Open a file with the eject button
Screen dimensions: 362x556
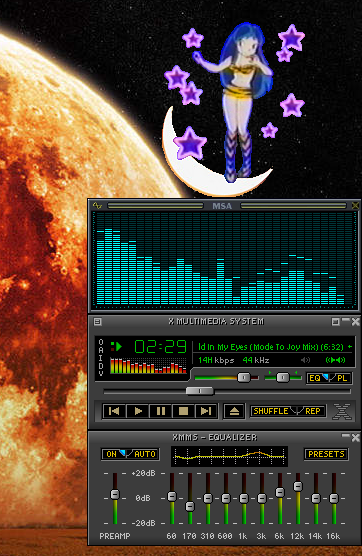[x=234, y=411]
